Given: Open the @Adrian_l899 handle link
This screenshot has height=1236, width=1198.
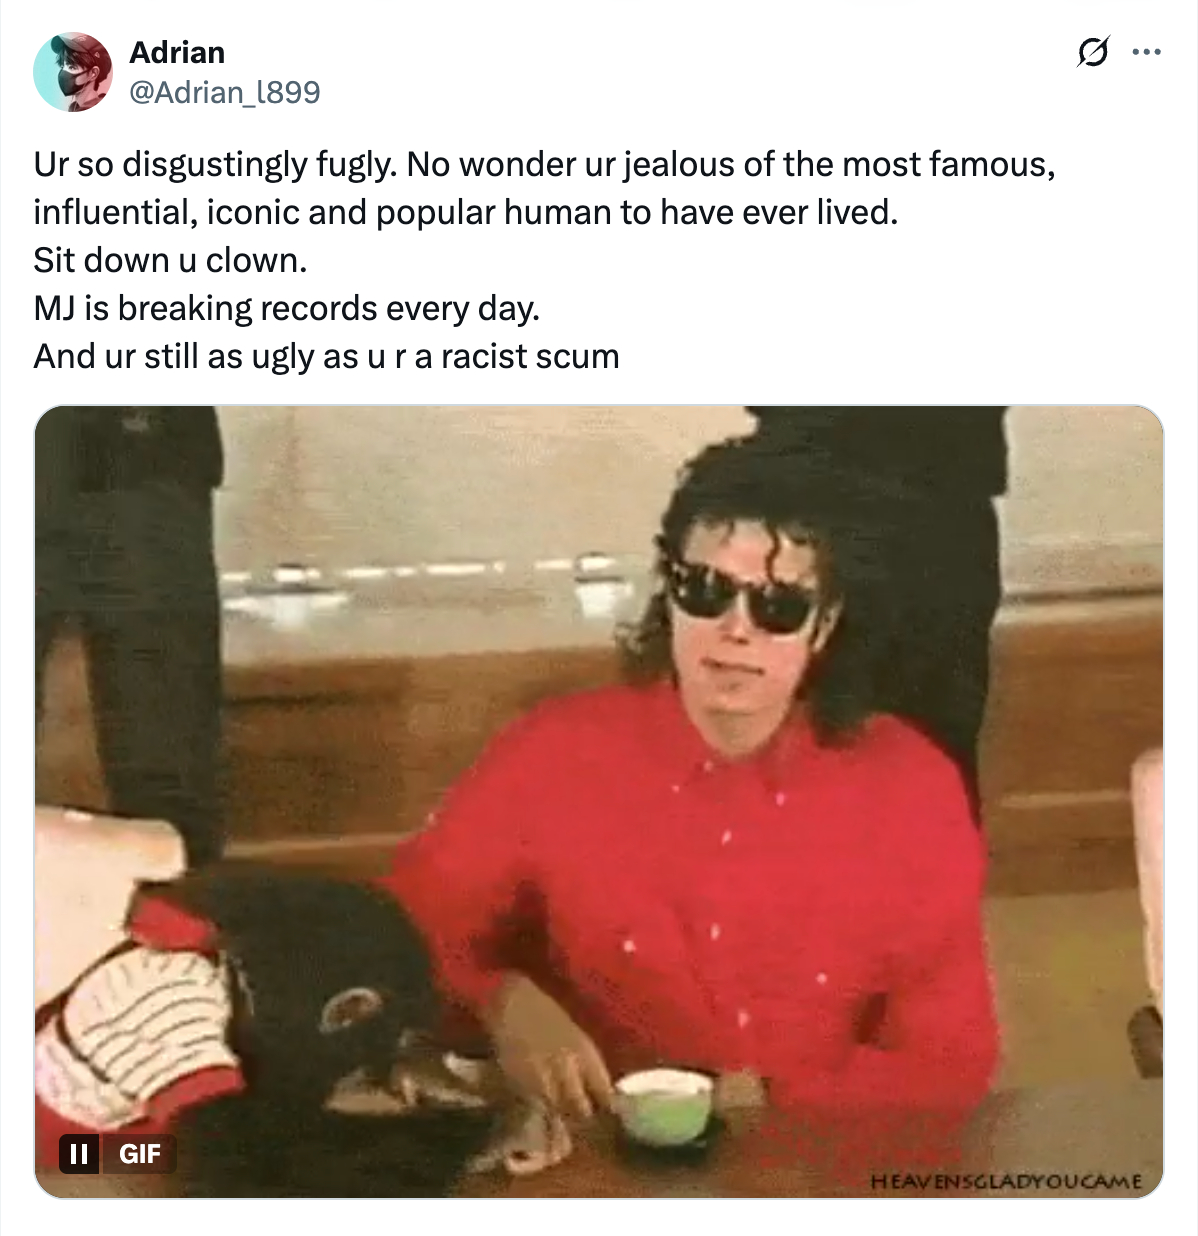Looking at the screenshot, I should (x=225, y=92).
